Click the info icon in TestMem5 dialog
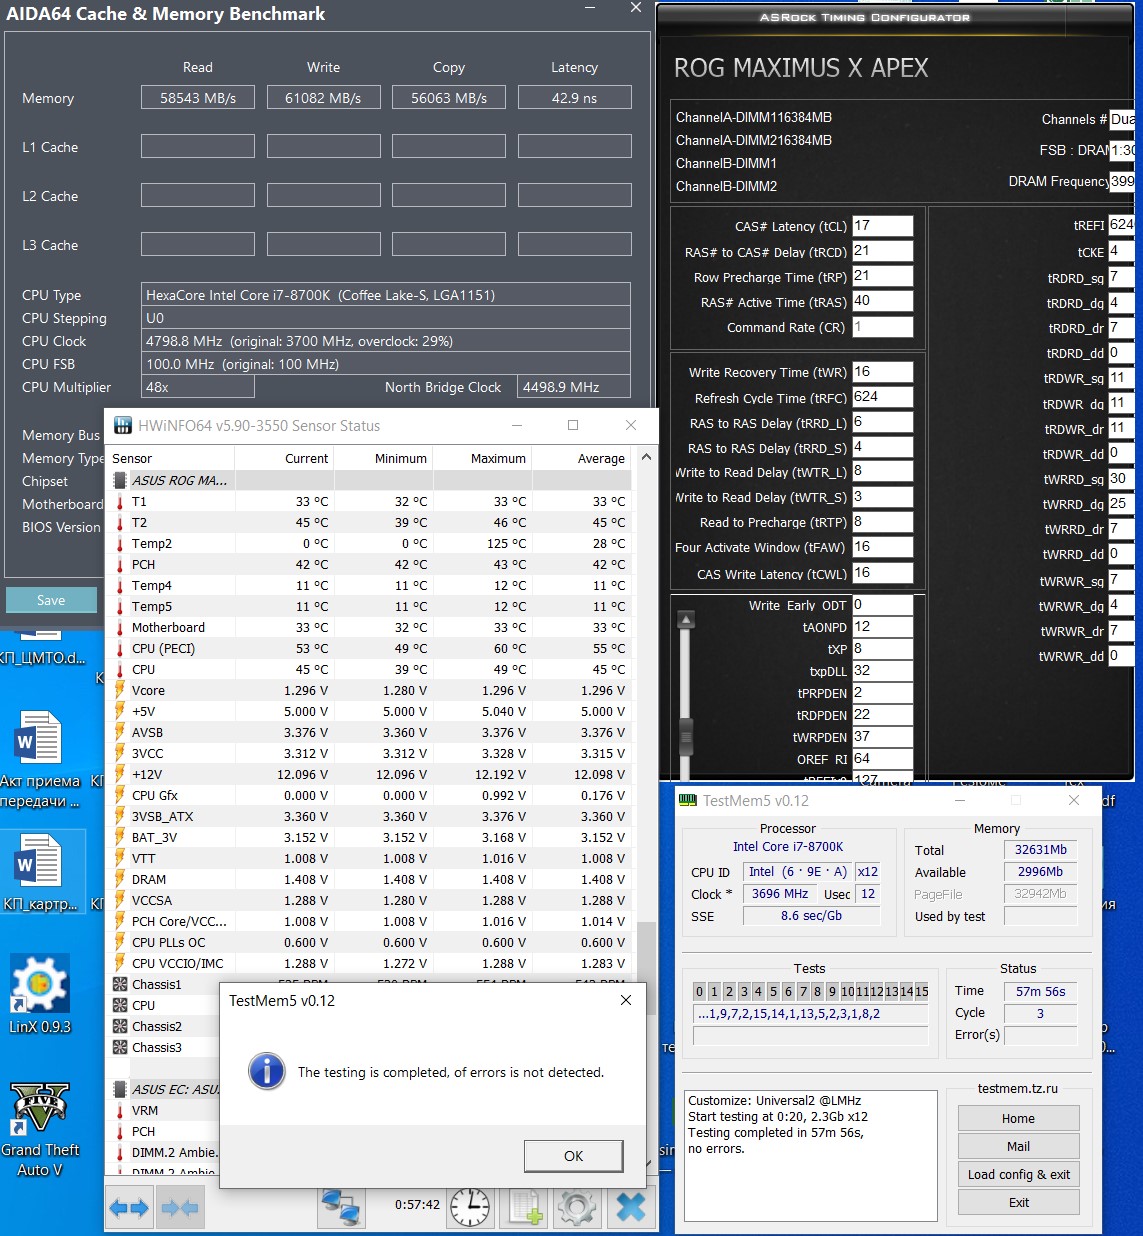The image size is (1143, 1236). pos(267,1071)
